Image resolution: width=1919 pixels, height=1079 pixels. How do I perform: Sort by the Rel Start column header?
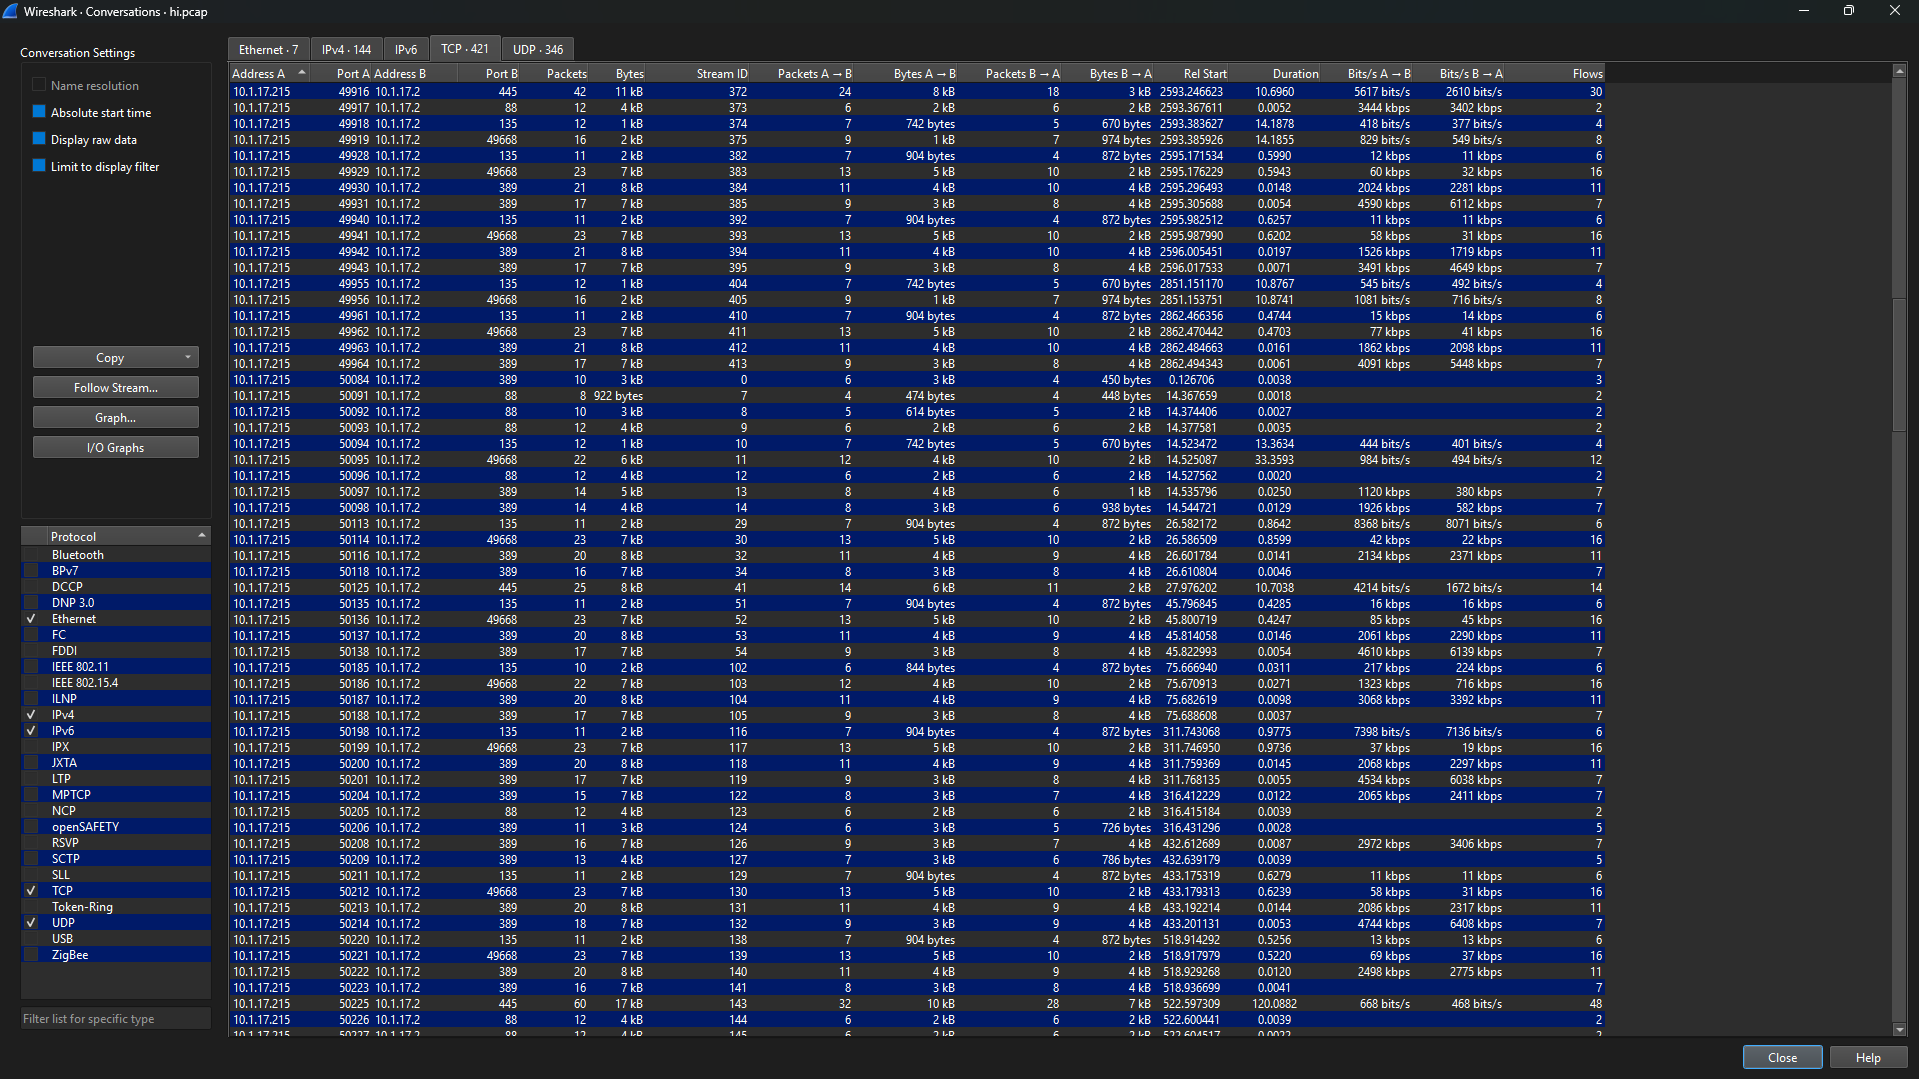[x=1192, y=73]
